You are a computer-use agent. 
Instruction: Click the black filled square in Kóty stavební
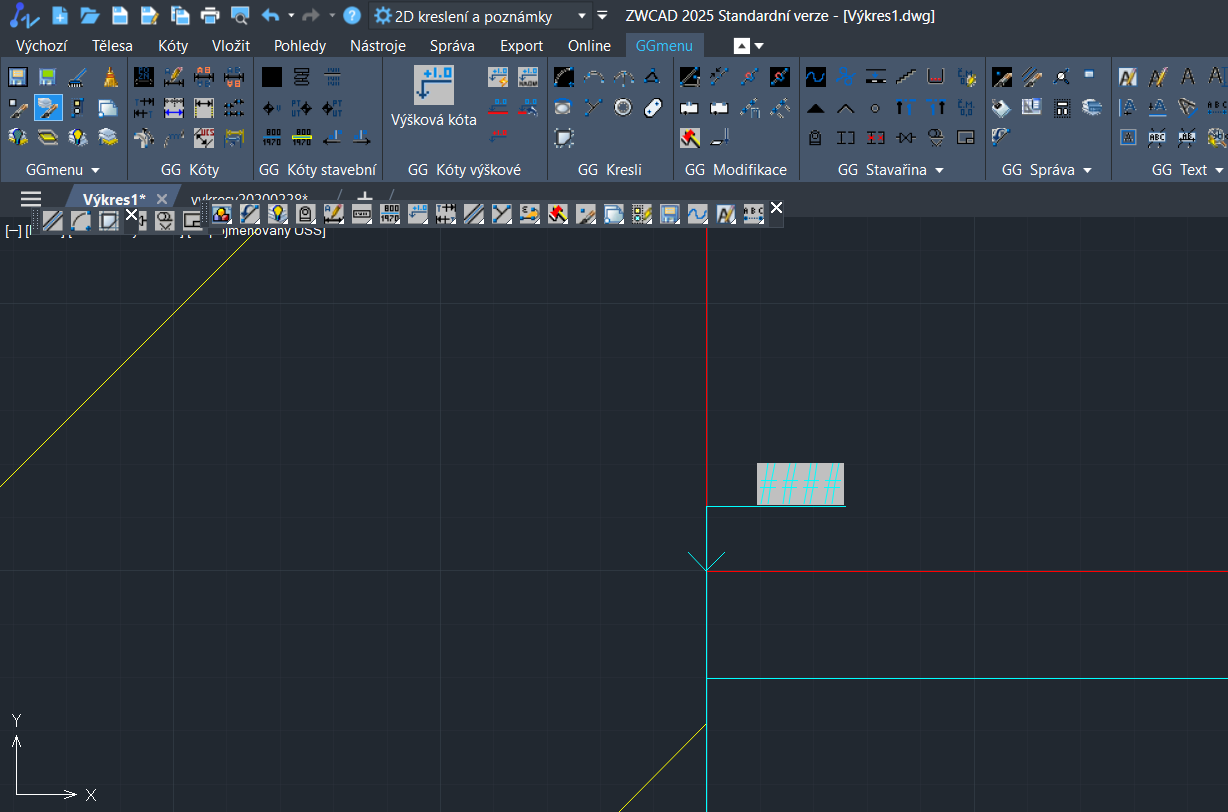click(x=272, y=77)
